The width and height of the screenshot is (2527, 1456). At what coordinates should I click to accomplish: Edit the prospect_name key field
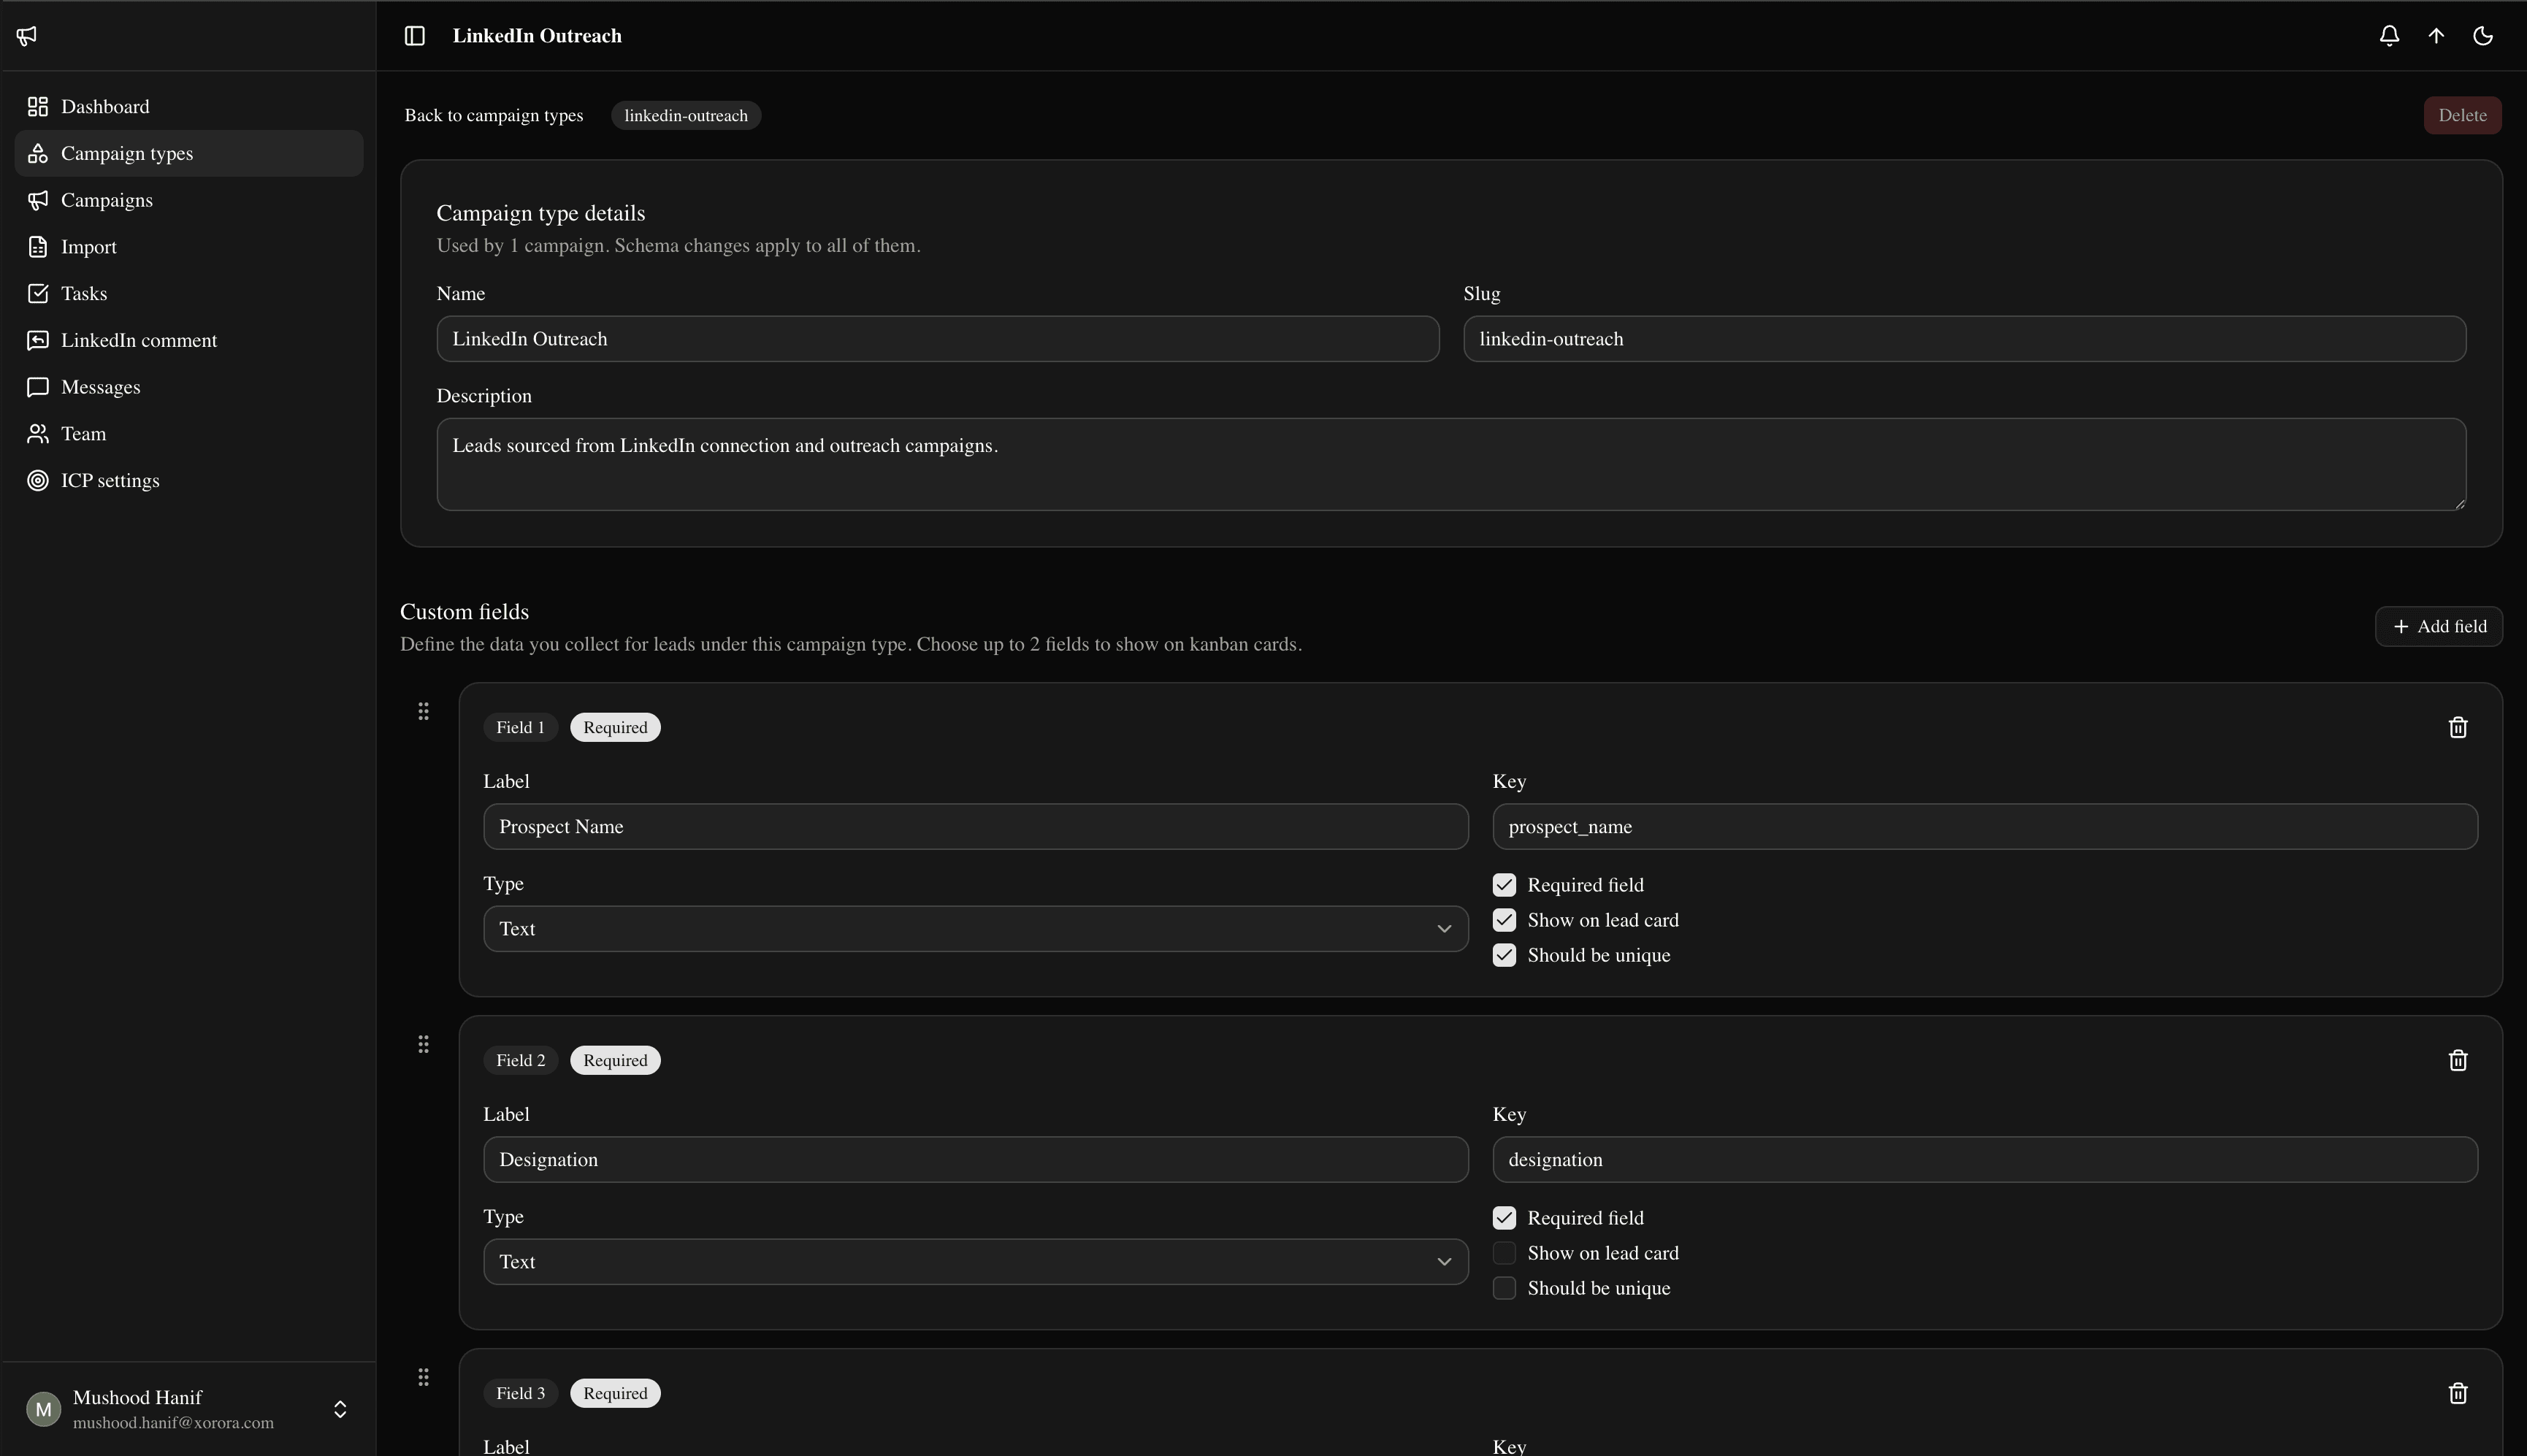pyautogui.click(x=1985, y=827)
